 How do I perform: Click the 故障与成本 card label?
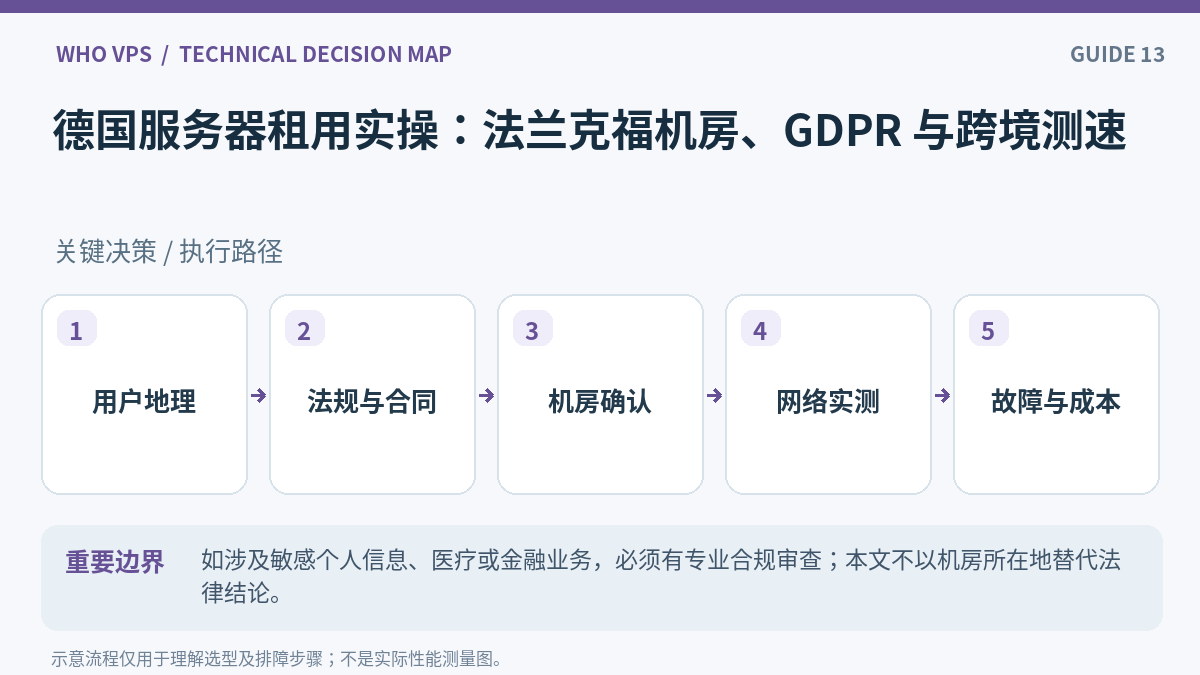pos(1056,402)
